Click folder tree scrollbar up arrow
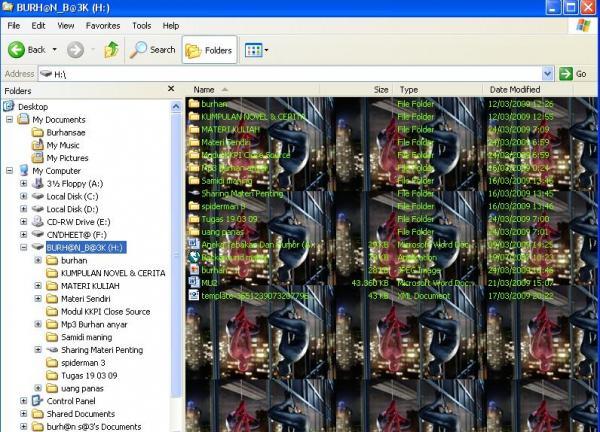 point(176,106)
